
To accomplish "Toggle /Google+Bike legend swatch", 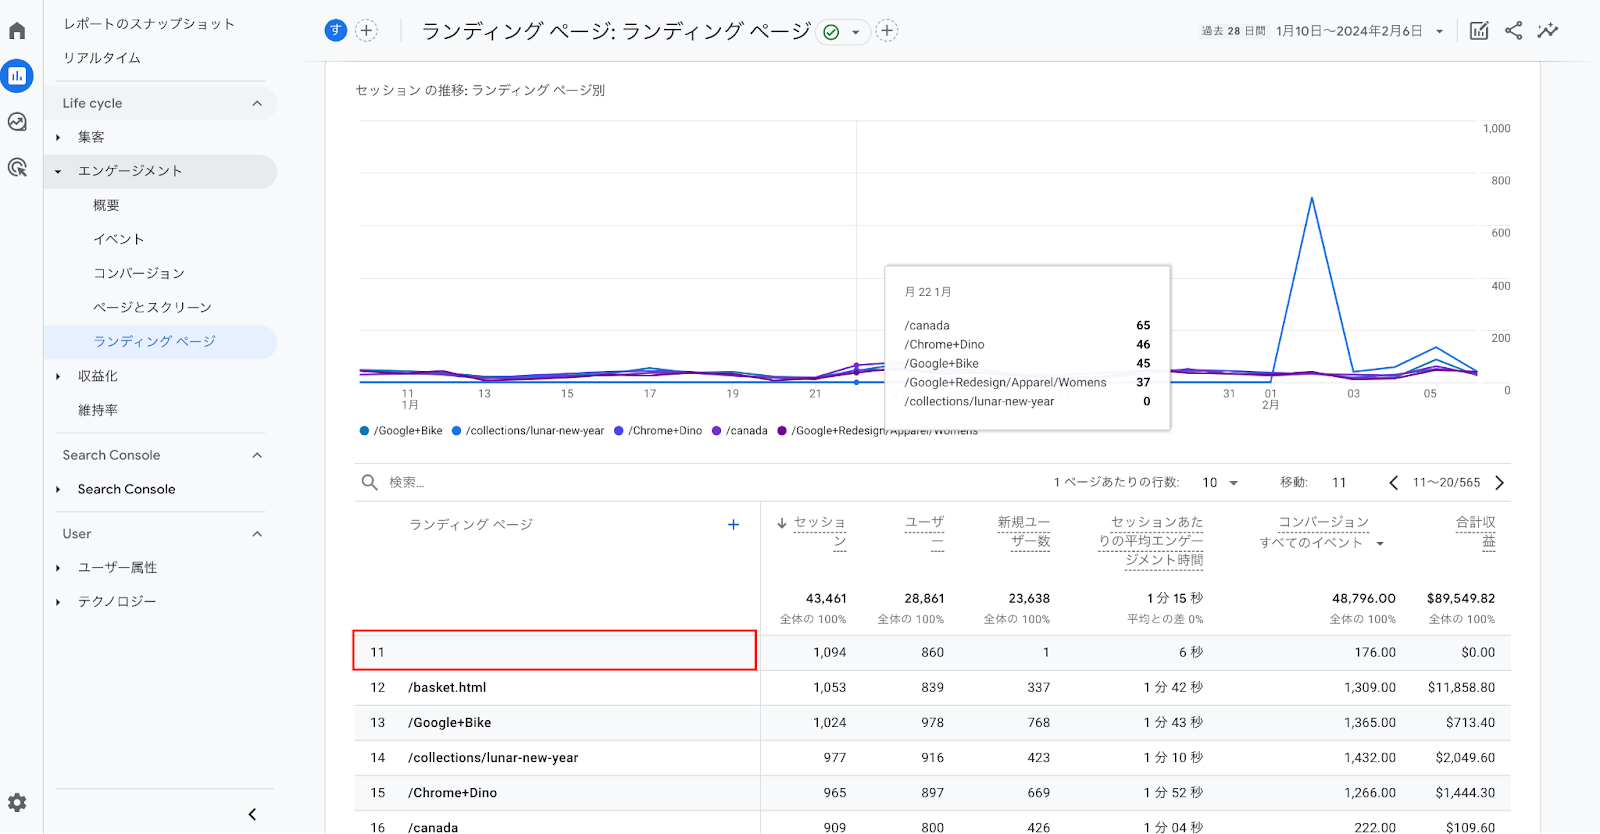I will tap(364, 431).
